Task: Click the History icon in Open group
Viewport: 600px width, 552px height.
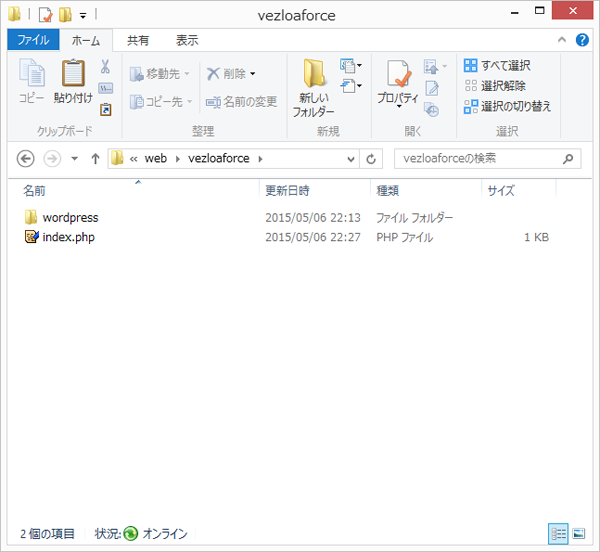Action: click(432, 109)
